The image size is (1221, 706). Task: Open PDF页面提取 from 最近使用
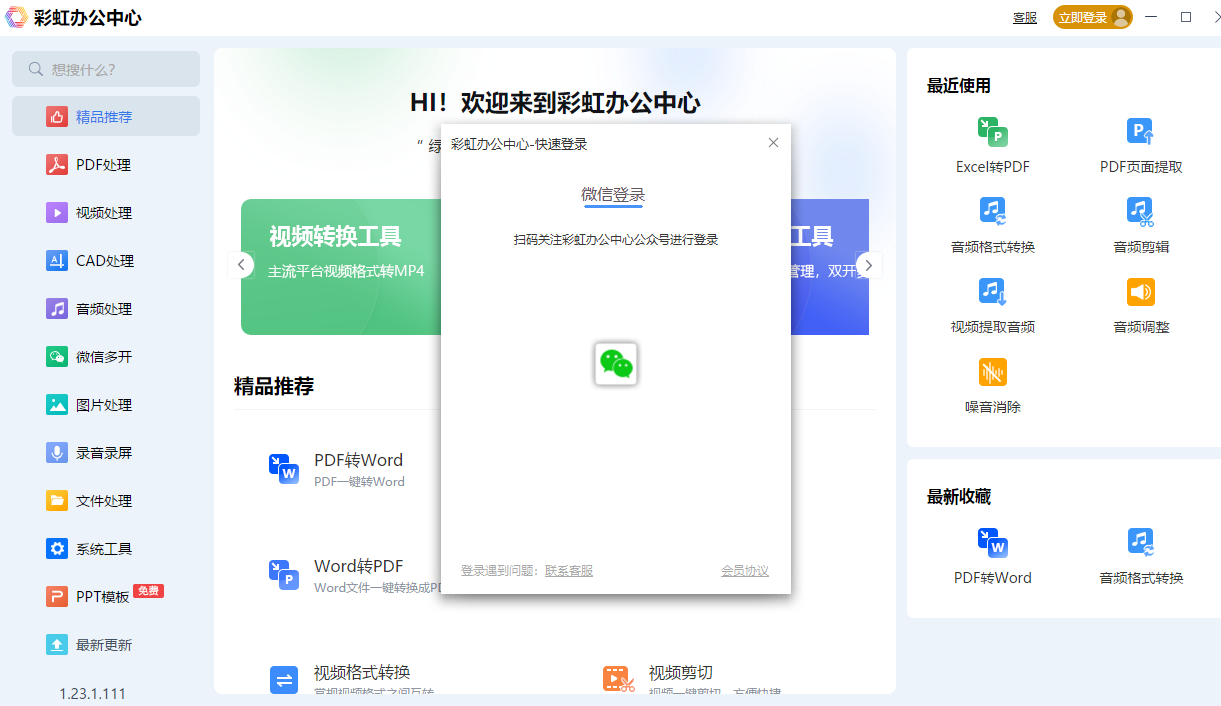tap(1141, 145)
